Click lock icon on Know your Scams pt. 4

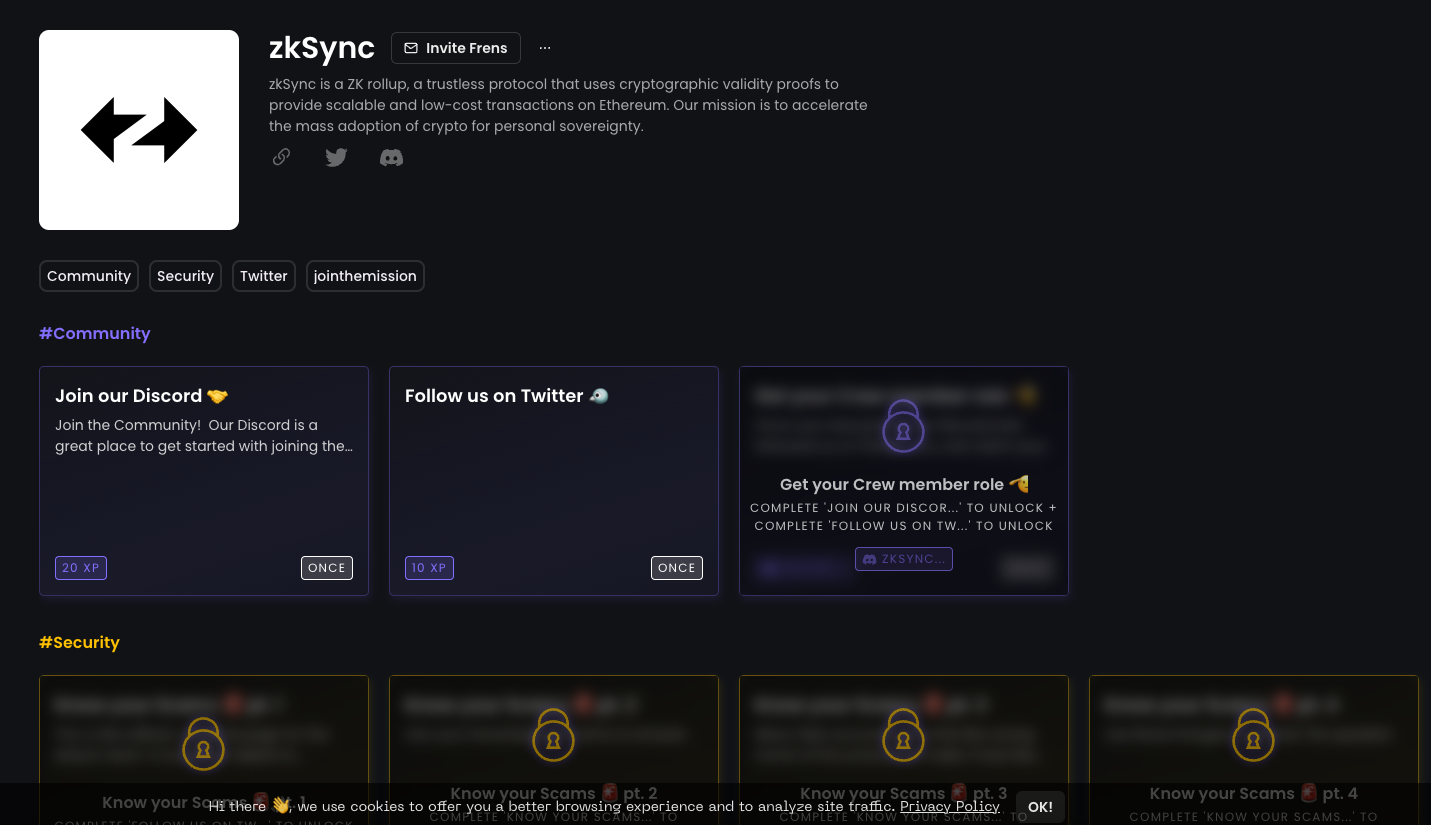[x=1253, y=736]
